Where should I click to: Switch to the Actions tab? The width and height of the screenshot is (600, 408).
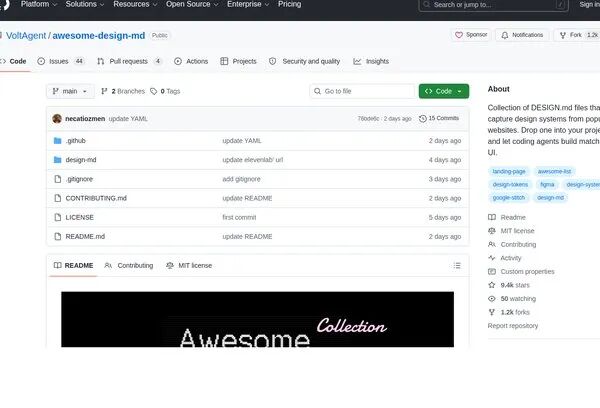point(191,61)
